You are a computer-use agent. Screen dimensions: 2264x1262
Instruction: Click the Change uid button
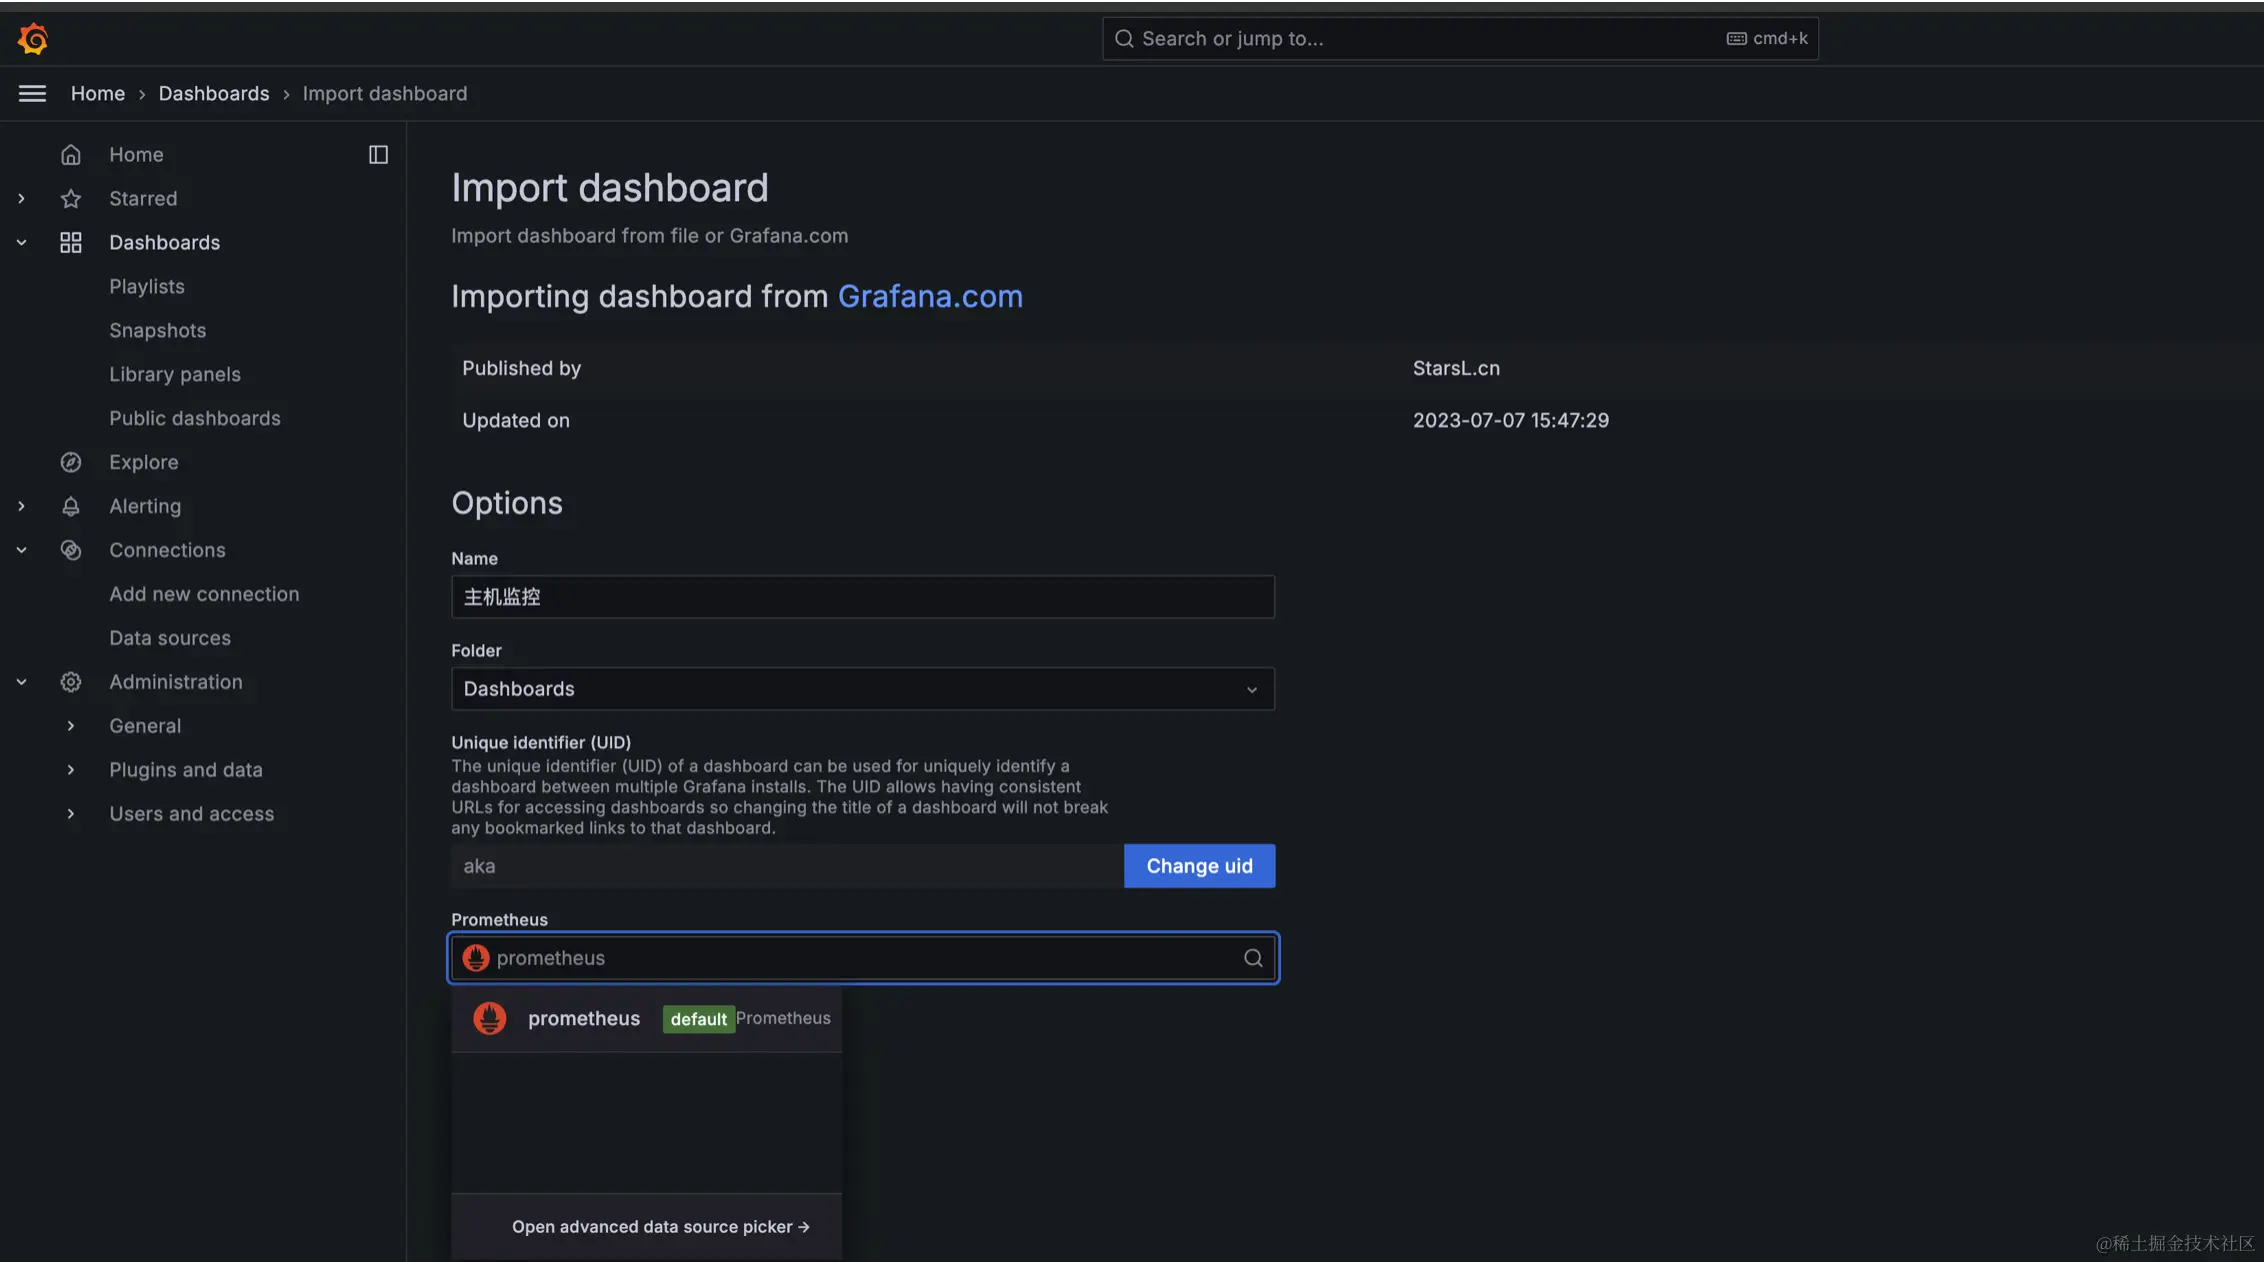[1199, 866]
